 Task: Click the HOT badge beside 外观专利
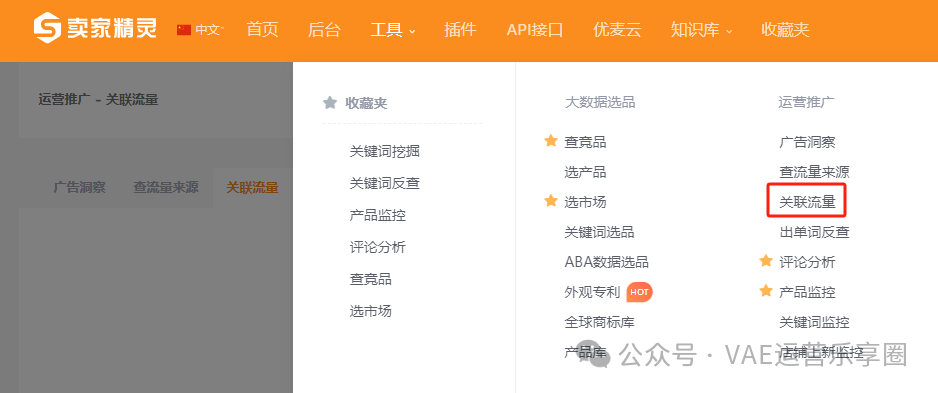click(x=639, y=292)
